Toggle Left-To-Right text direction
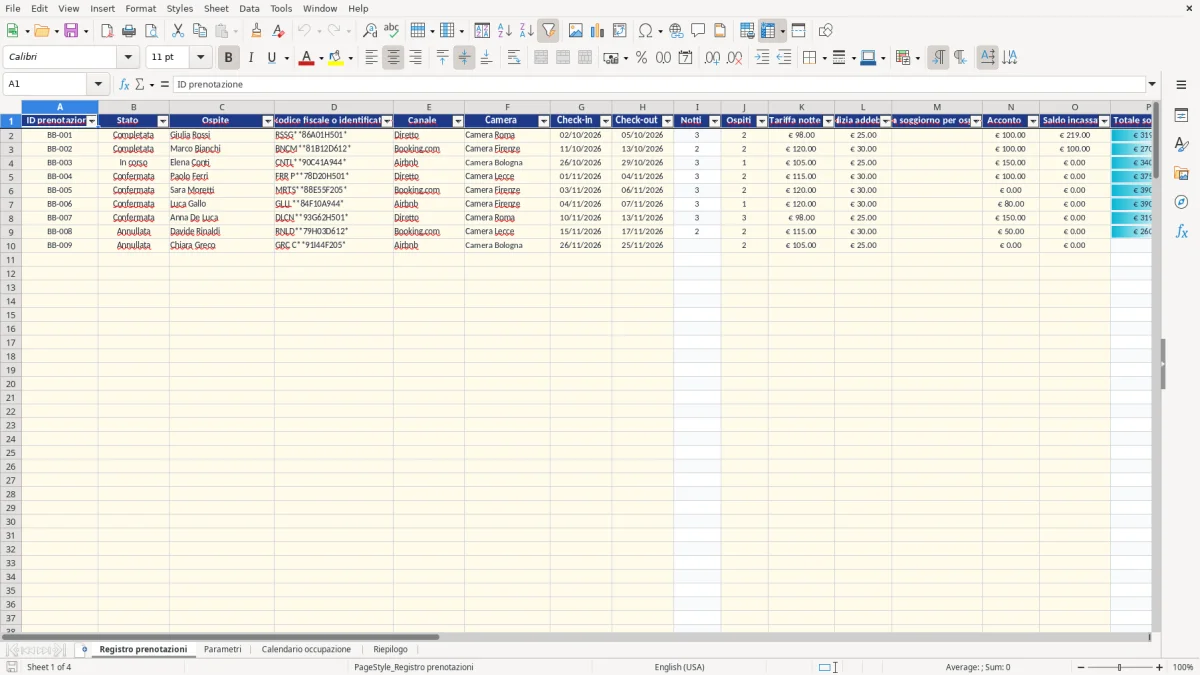The width and height of the screenshot is (1200, 675). click(938, 58)
